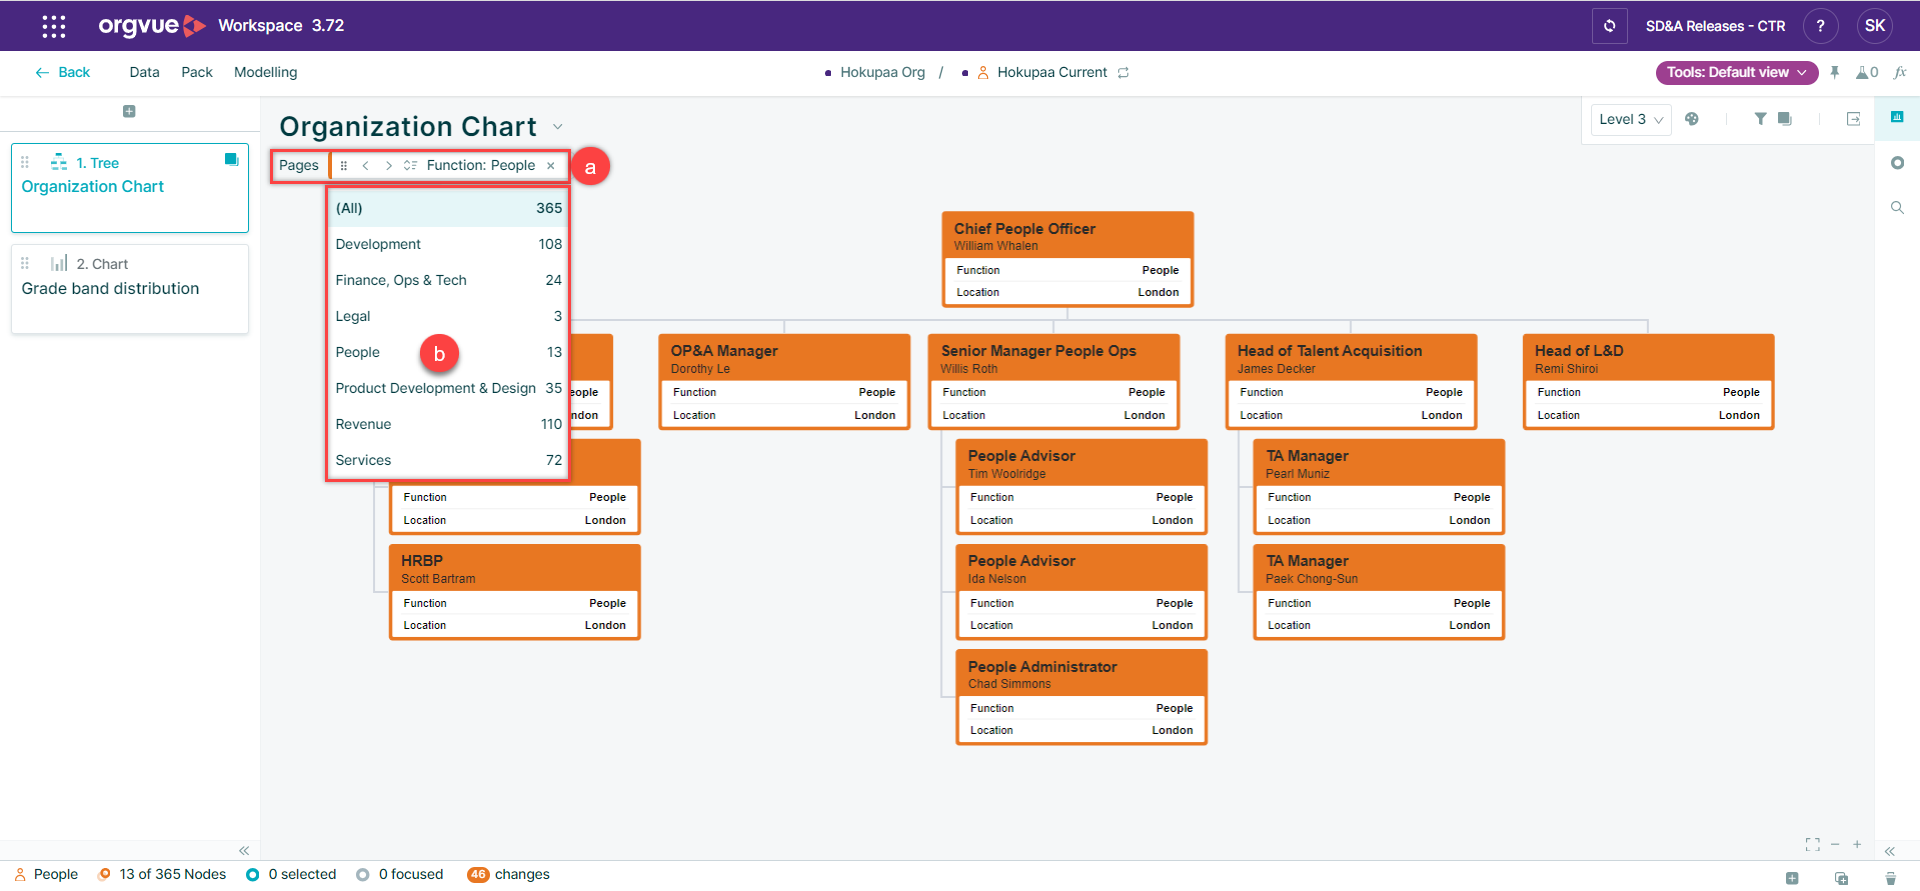
Task: Click the ring node icon in right sidebar
Action: [1897, 163]
